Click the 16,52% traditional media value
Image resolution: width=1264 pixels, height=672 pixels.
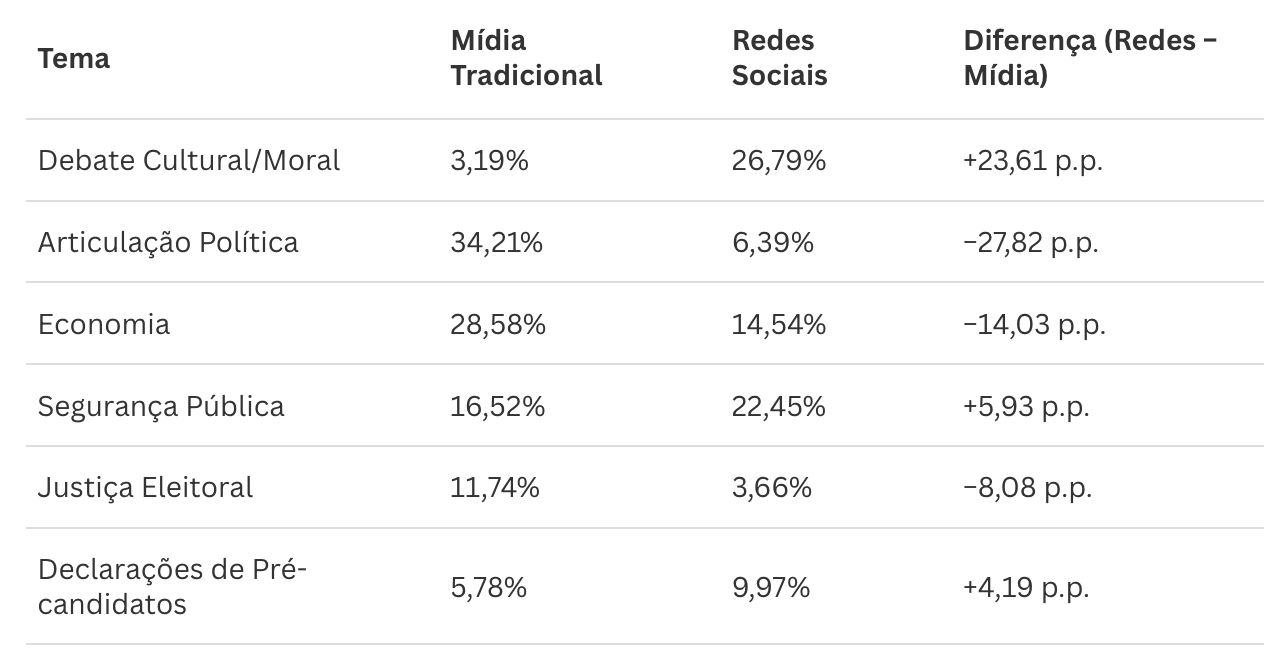497,406
